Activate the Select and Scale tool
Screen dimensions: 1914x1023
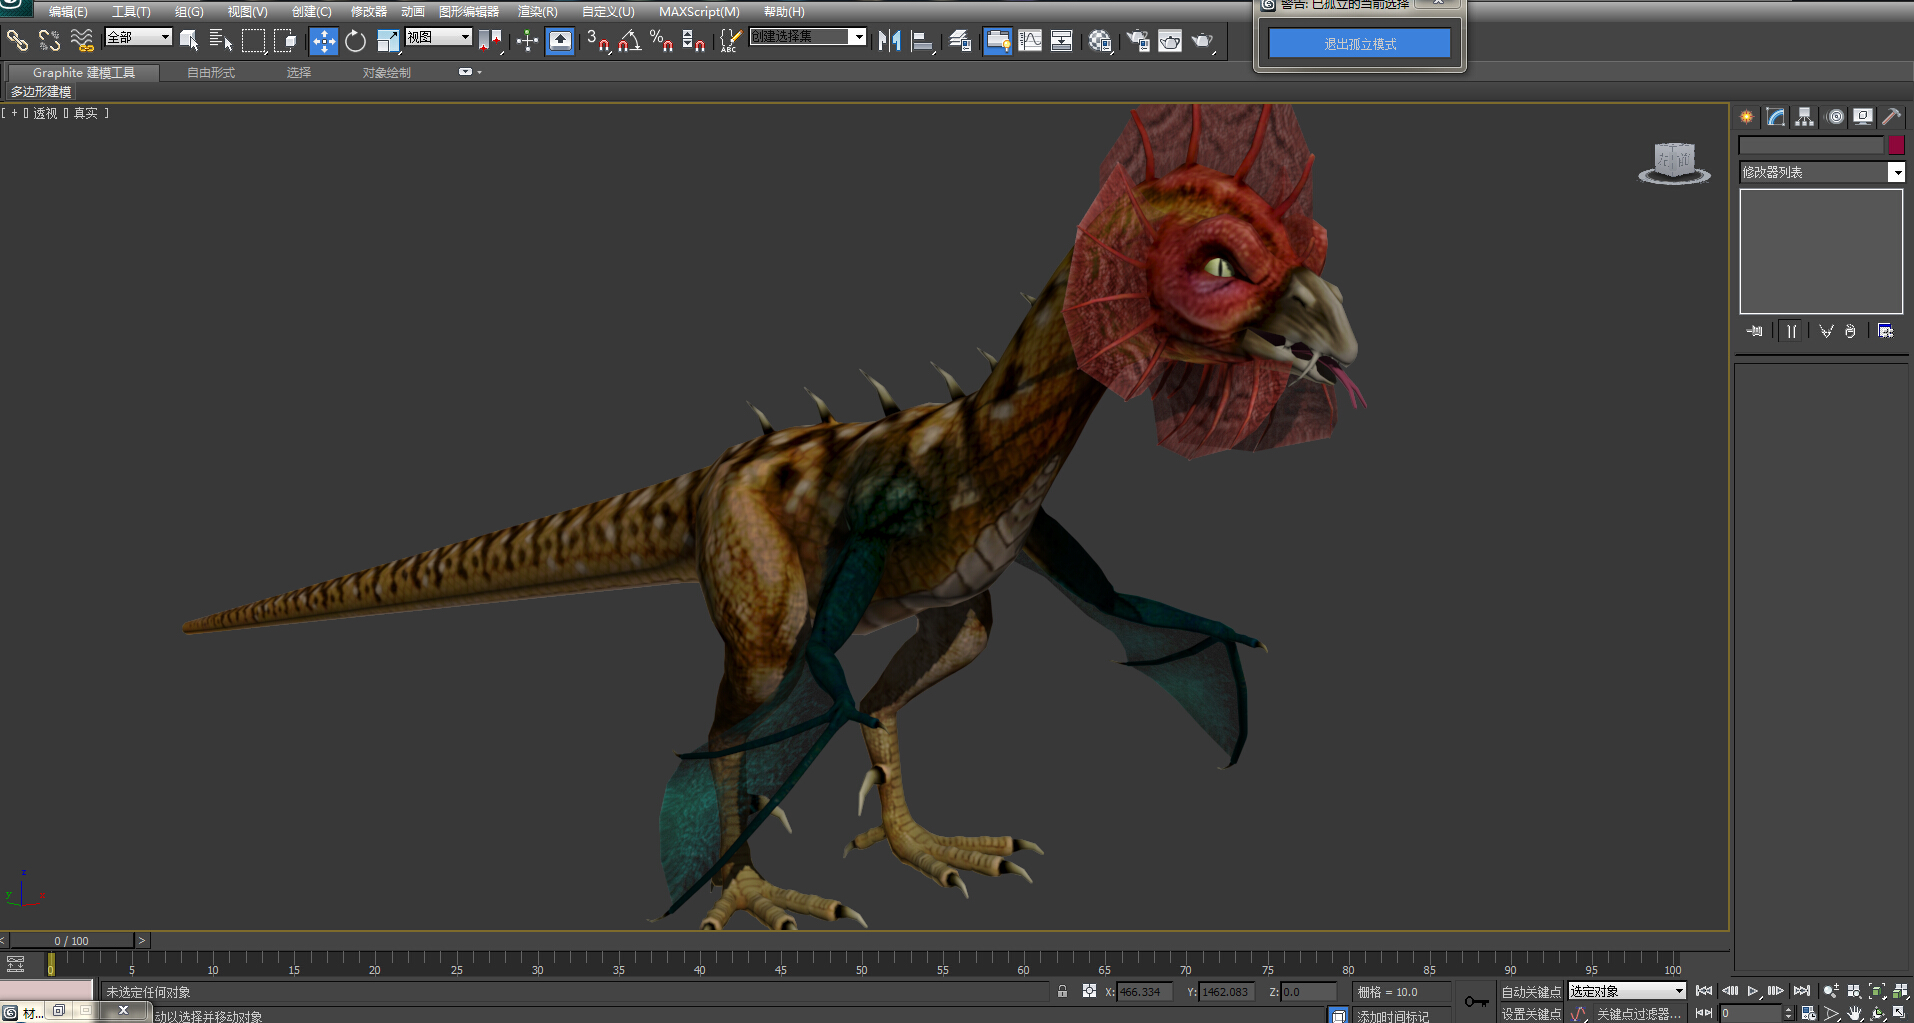click(387, 40)
